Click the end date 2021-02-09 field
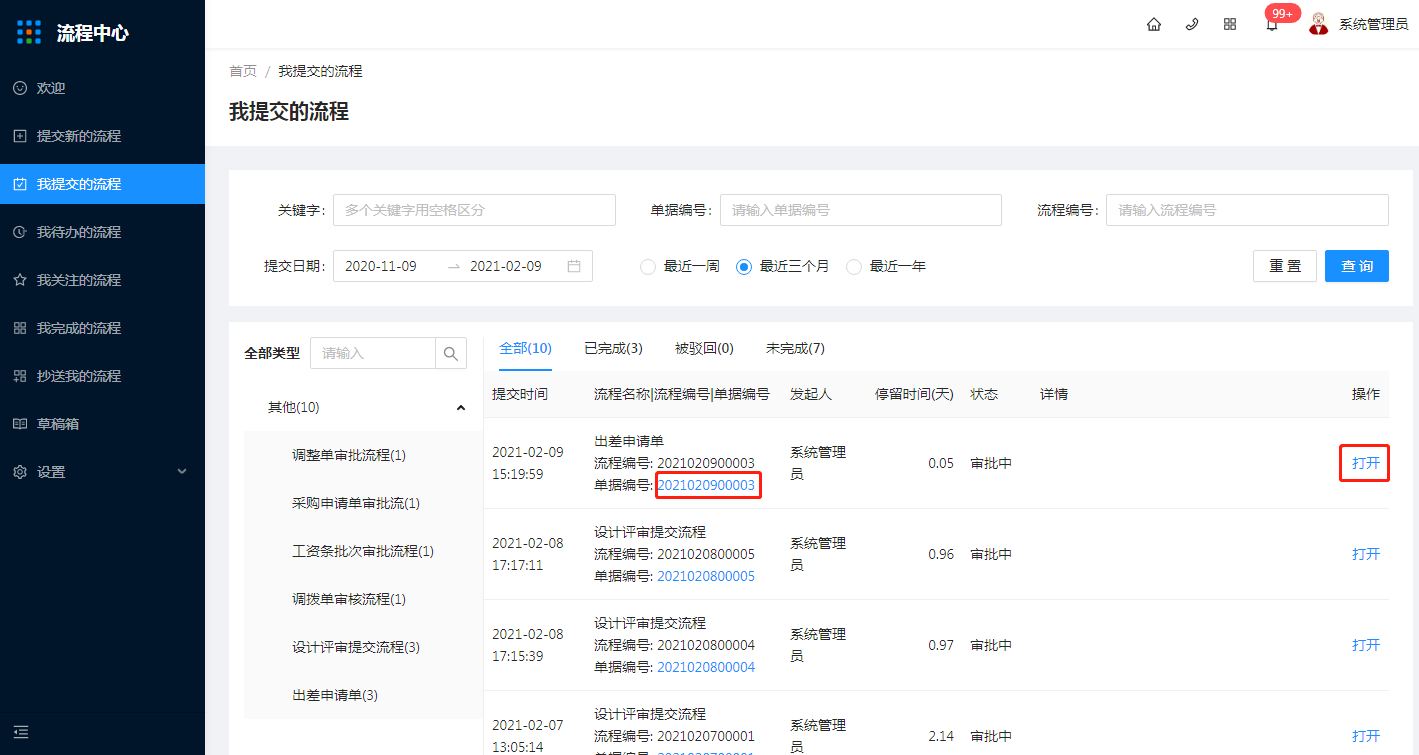 pos(506,266)
